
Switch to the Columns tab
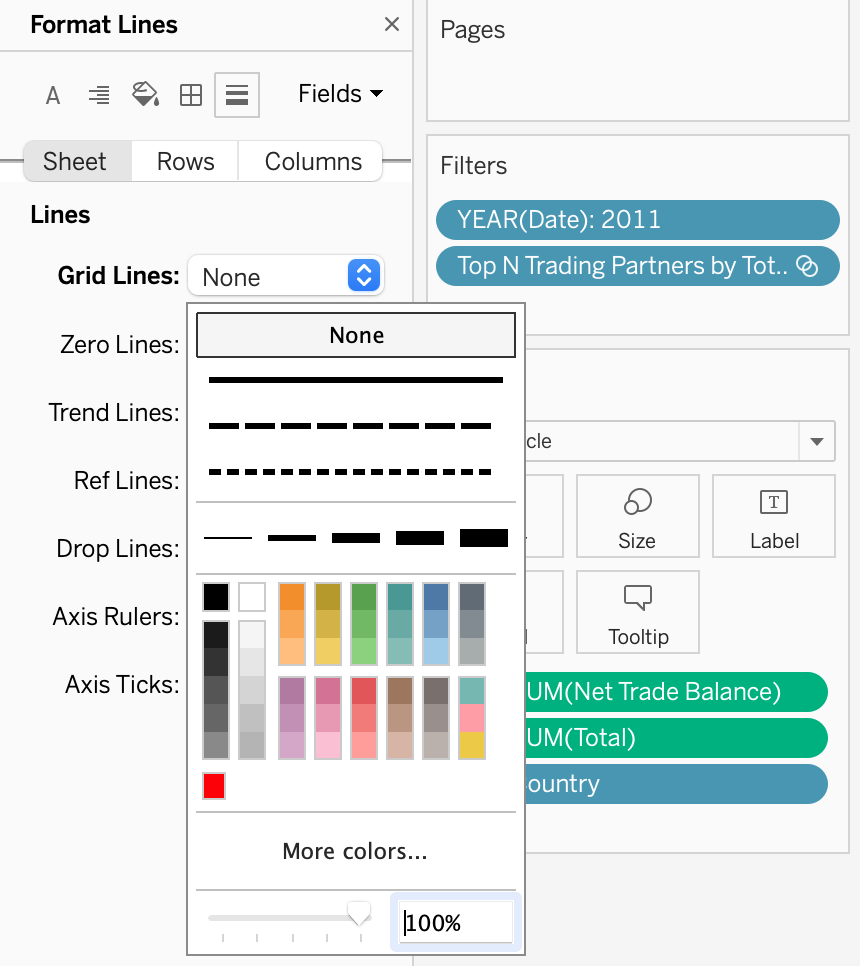pos(313,162)
